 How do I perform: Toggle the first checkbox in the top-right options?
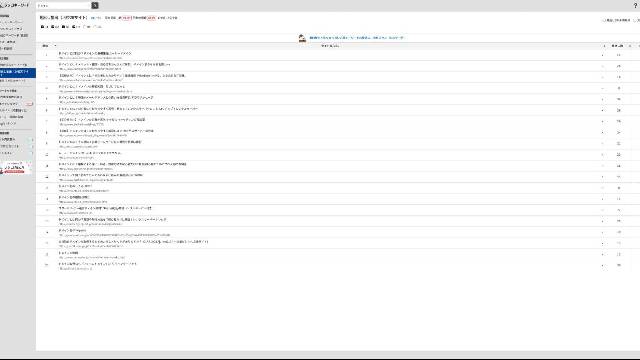coord(604,20)
